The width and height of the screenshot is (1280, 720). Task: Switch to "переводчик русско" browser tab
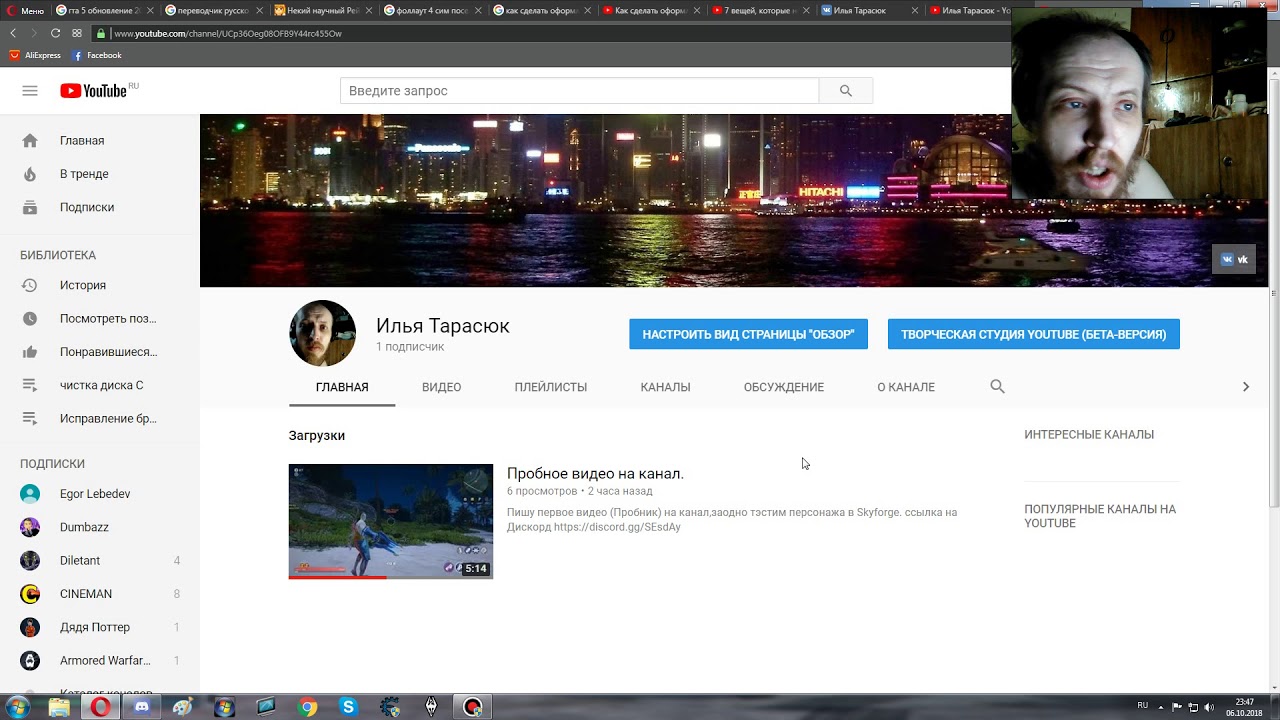coord(212,10)
